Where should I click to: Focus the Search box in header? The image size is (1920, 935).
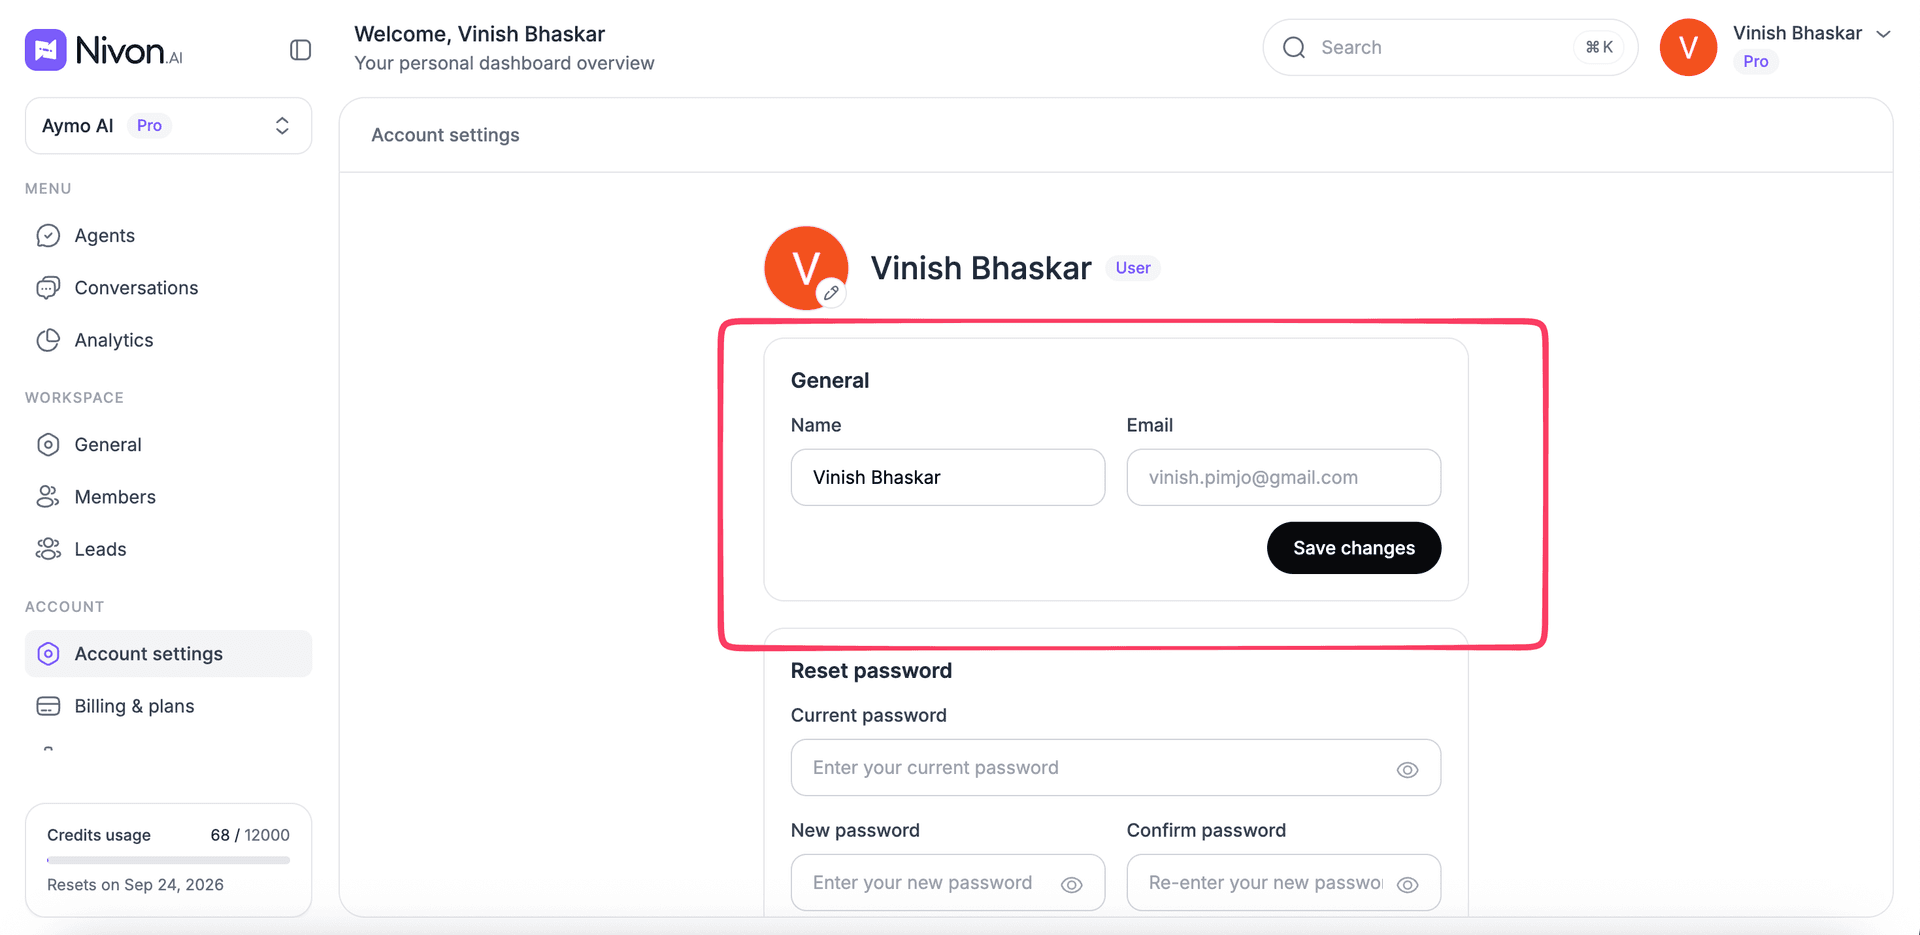pos(1450,47)
